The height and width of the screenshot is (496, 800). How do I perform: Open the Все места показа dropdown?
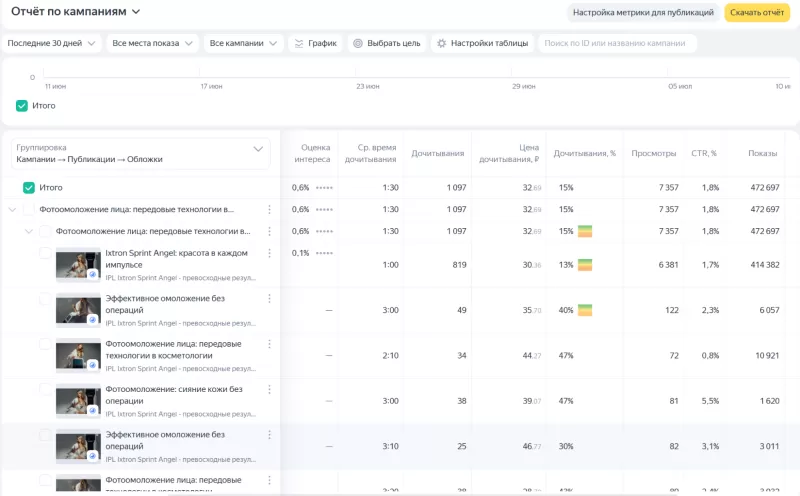[152, 44]
